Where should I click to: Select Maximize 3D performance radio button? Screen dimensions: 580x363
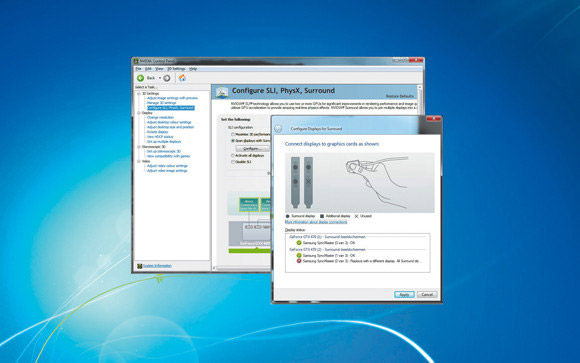[233, 134]
